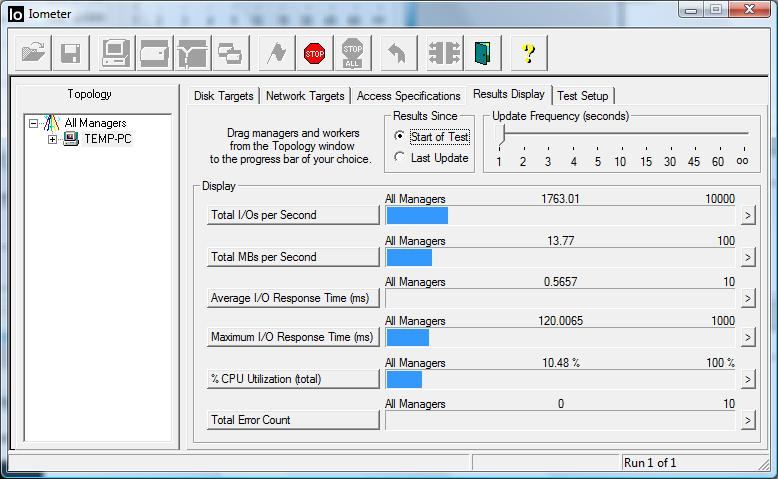Click the Maximum Response Time bar
This screenshot has height=479, width=778.
(561, 338)
